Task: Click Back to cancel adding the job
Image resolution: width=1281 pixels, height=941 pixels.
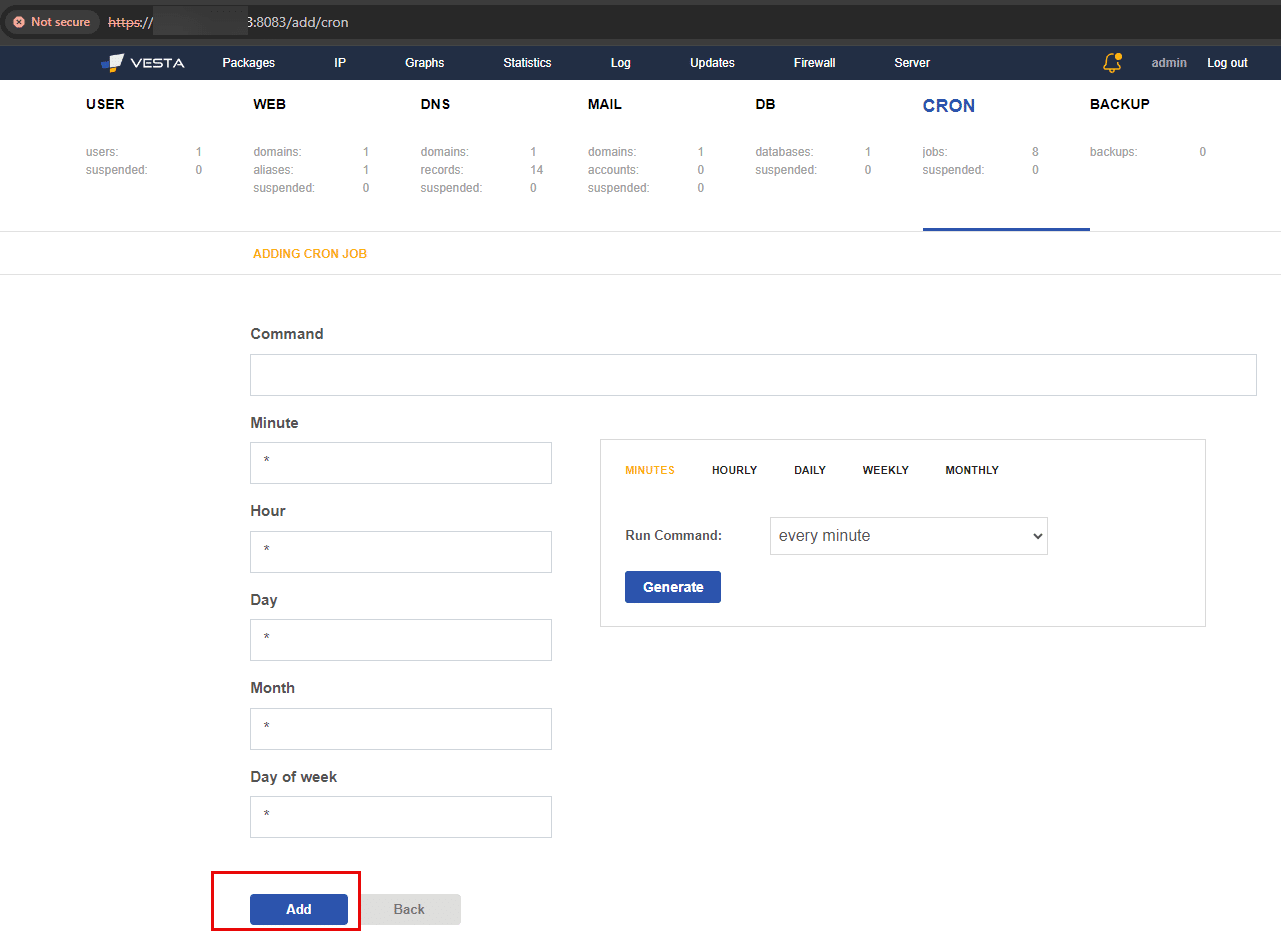Action: pyautogui.click(x=409, y=909)
